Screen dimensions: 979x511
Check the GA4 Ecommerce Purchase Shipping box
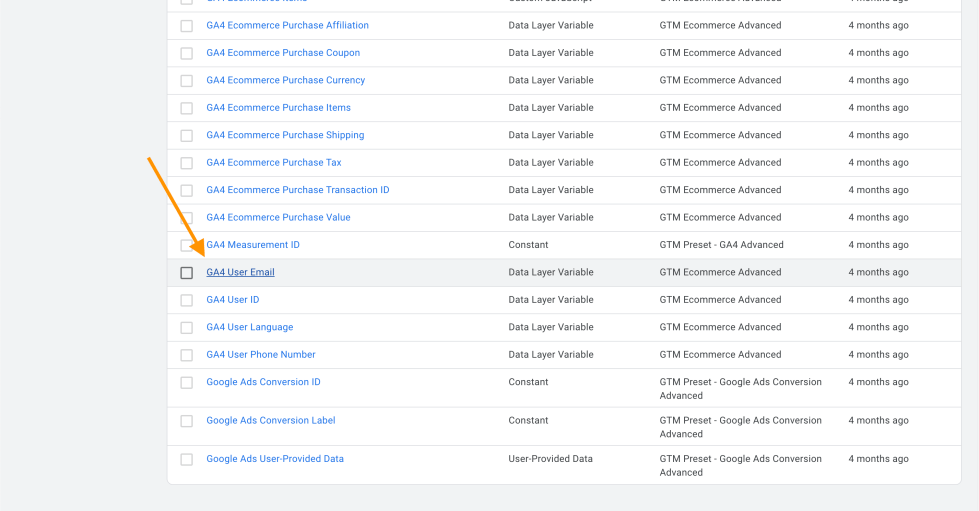tap(187, 136)
